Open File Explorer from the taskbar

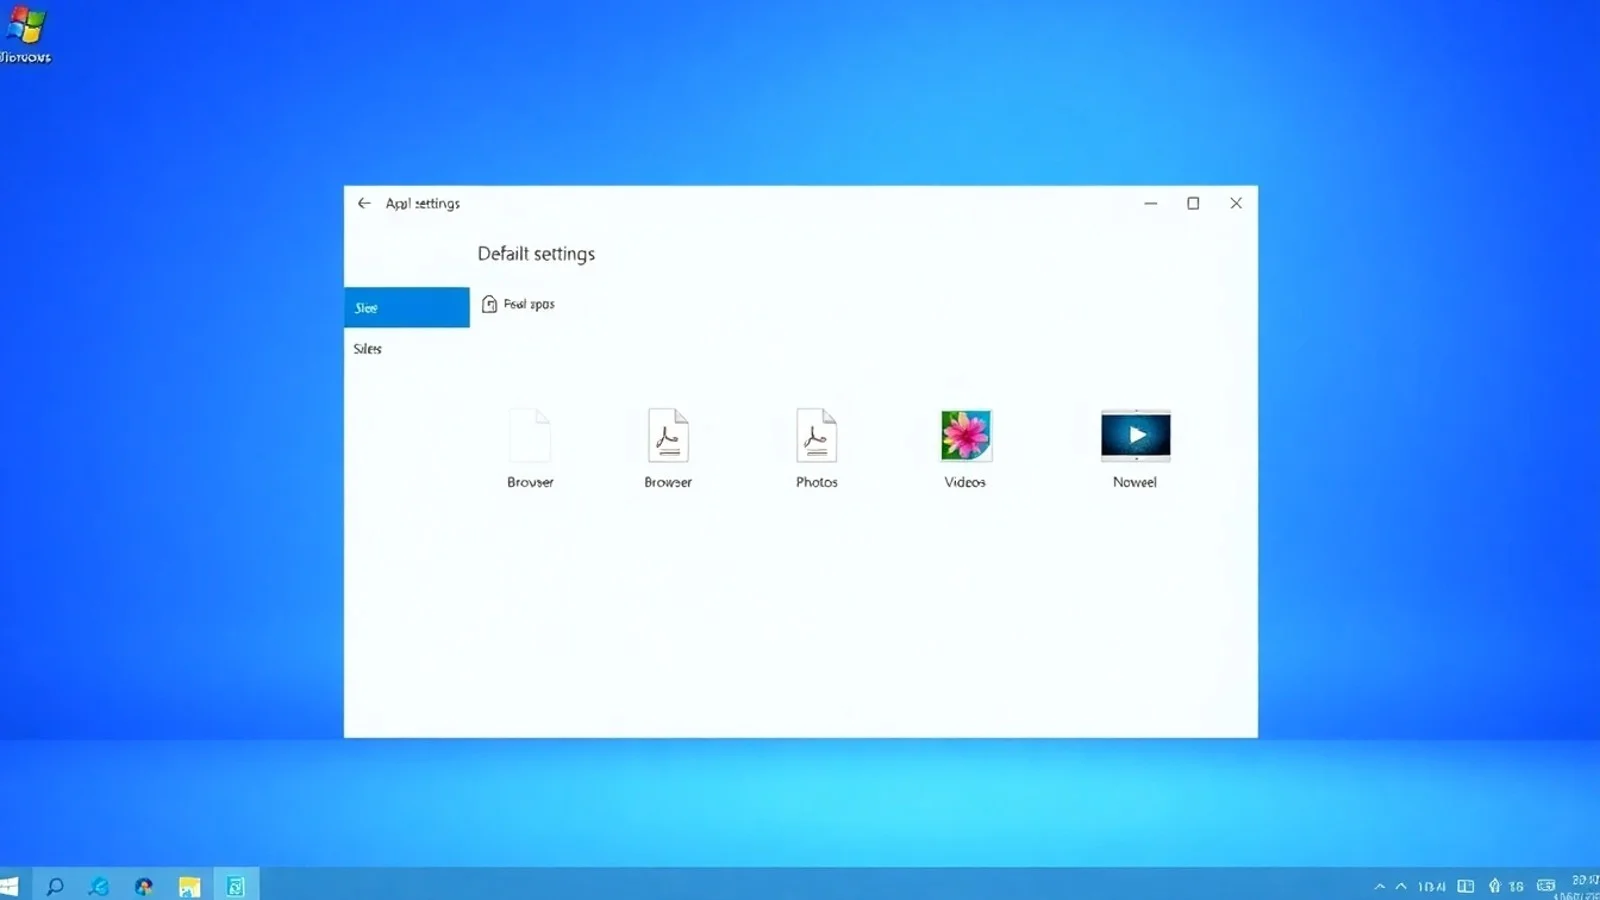point(189,886)
